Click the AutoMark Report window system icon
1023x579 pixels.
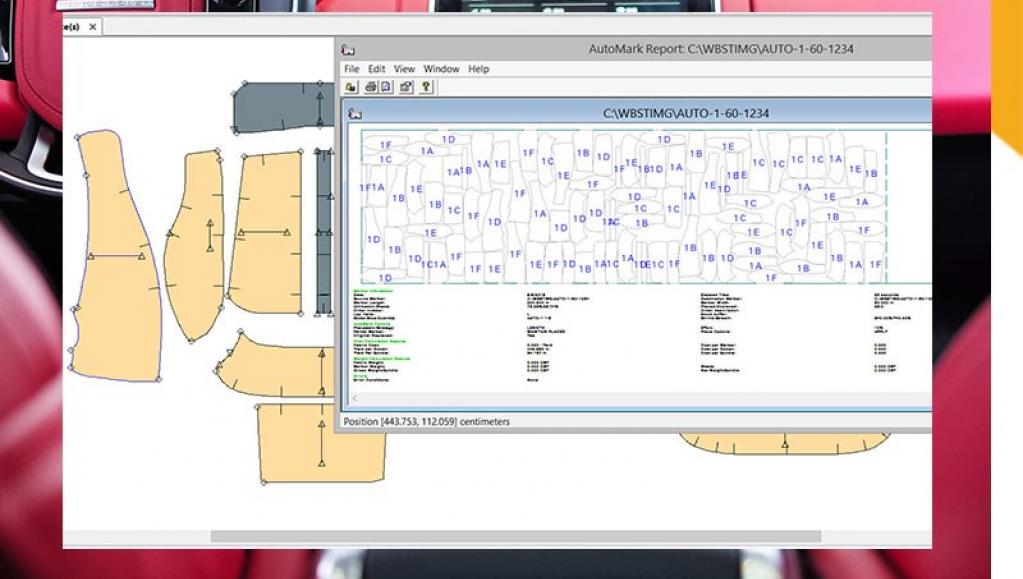pyautogui.click(x=347, y=49)
